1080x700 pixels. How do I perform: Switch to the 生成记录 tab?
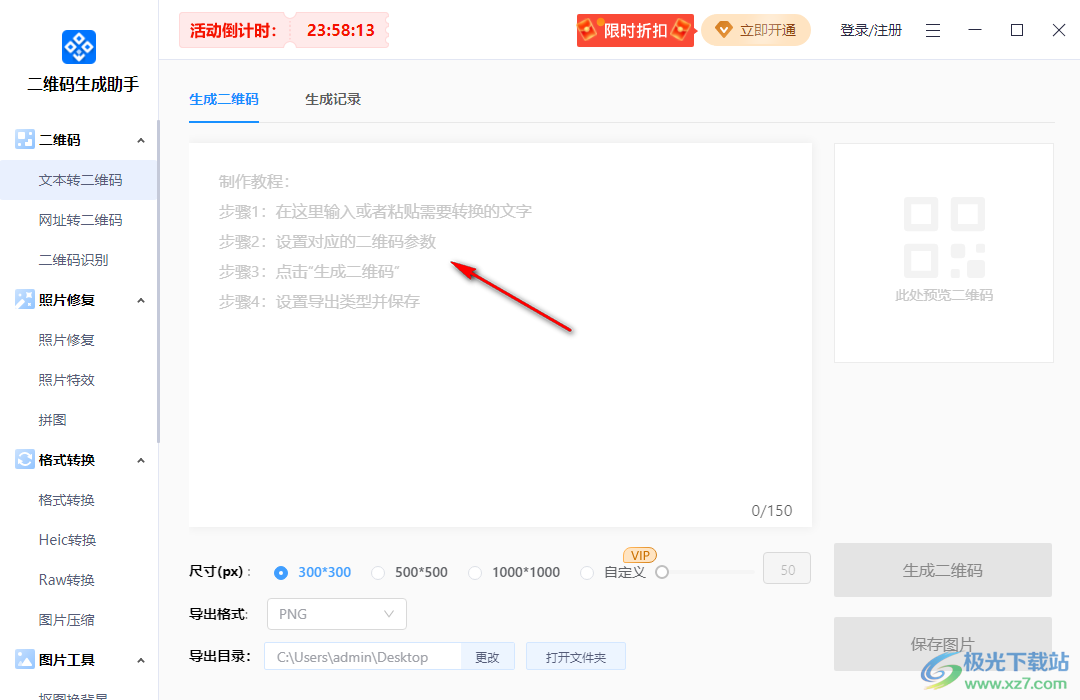pyautogui.click(x=333, y=99)
